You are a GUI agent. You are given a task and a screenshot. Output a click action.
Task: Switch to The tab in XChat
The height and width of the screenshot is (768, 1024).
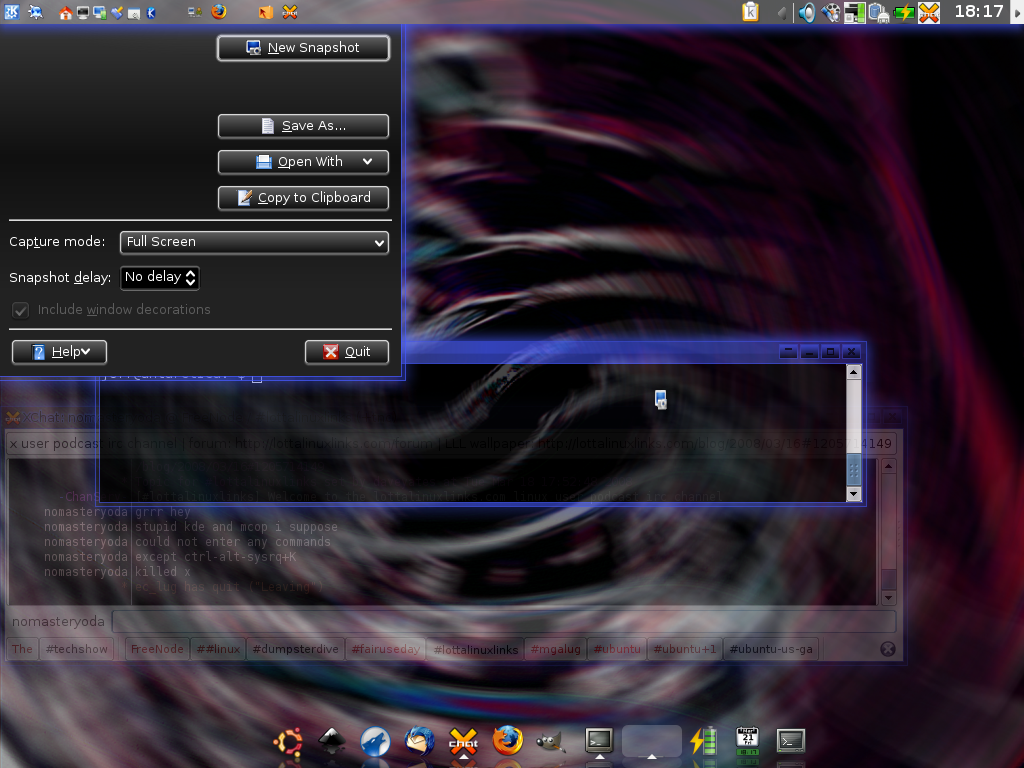[22, 649]
